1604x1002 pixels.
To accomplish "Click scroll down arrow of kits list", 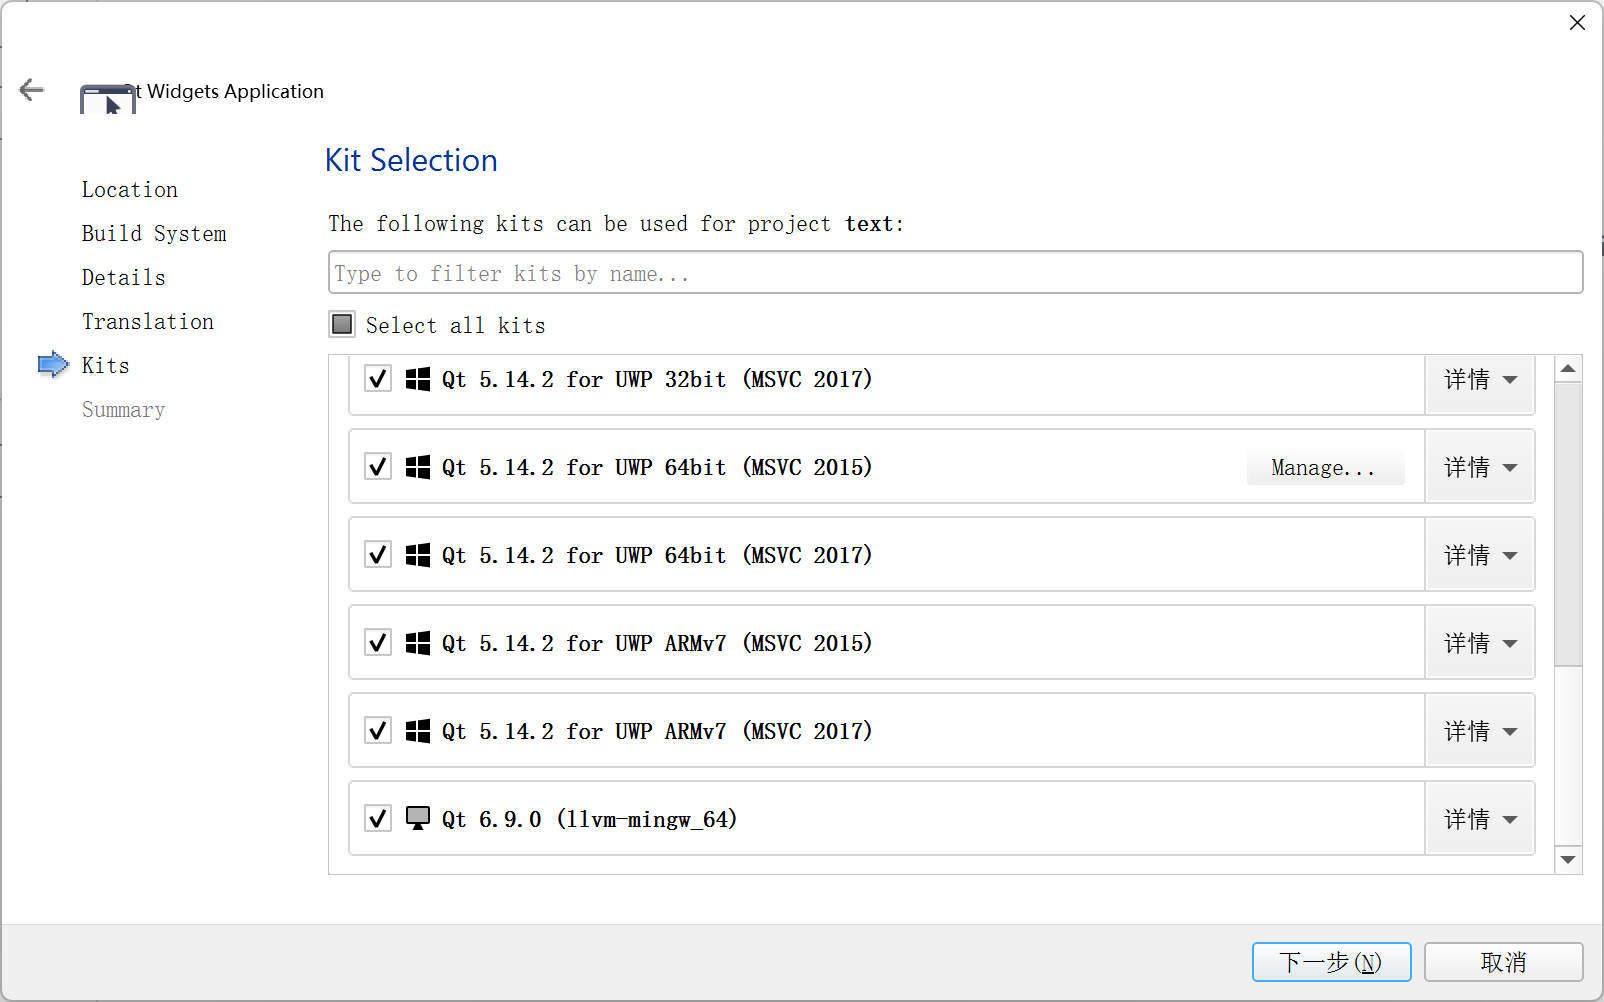I will click(x=1568, y=860).
